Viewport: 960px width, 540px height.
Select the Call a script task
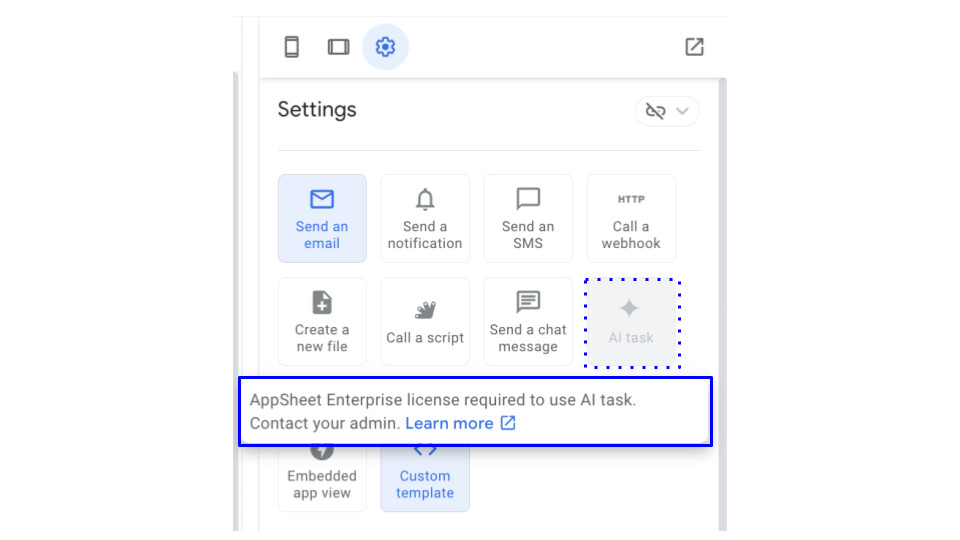click(425, 321)
